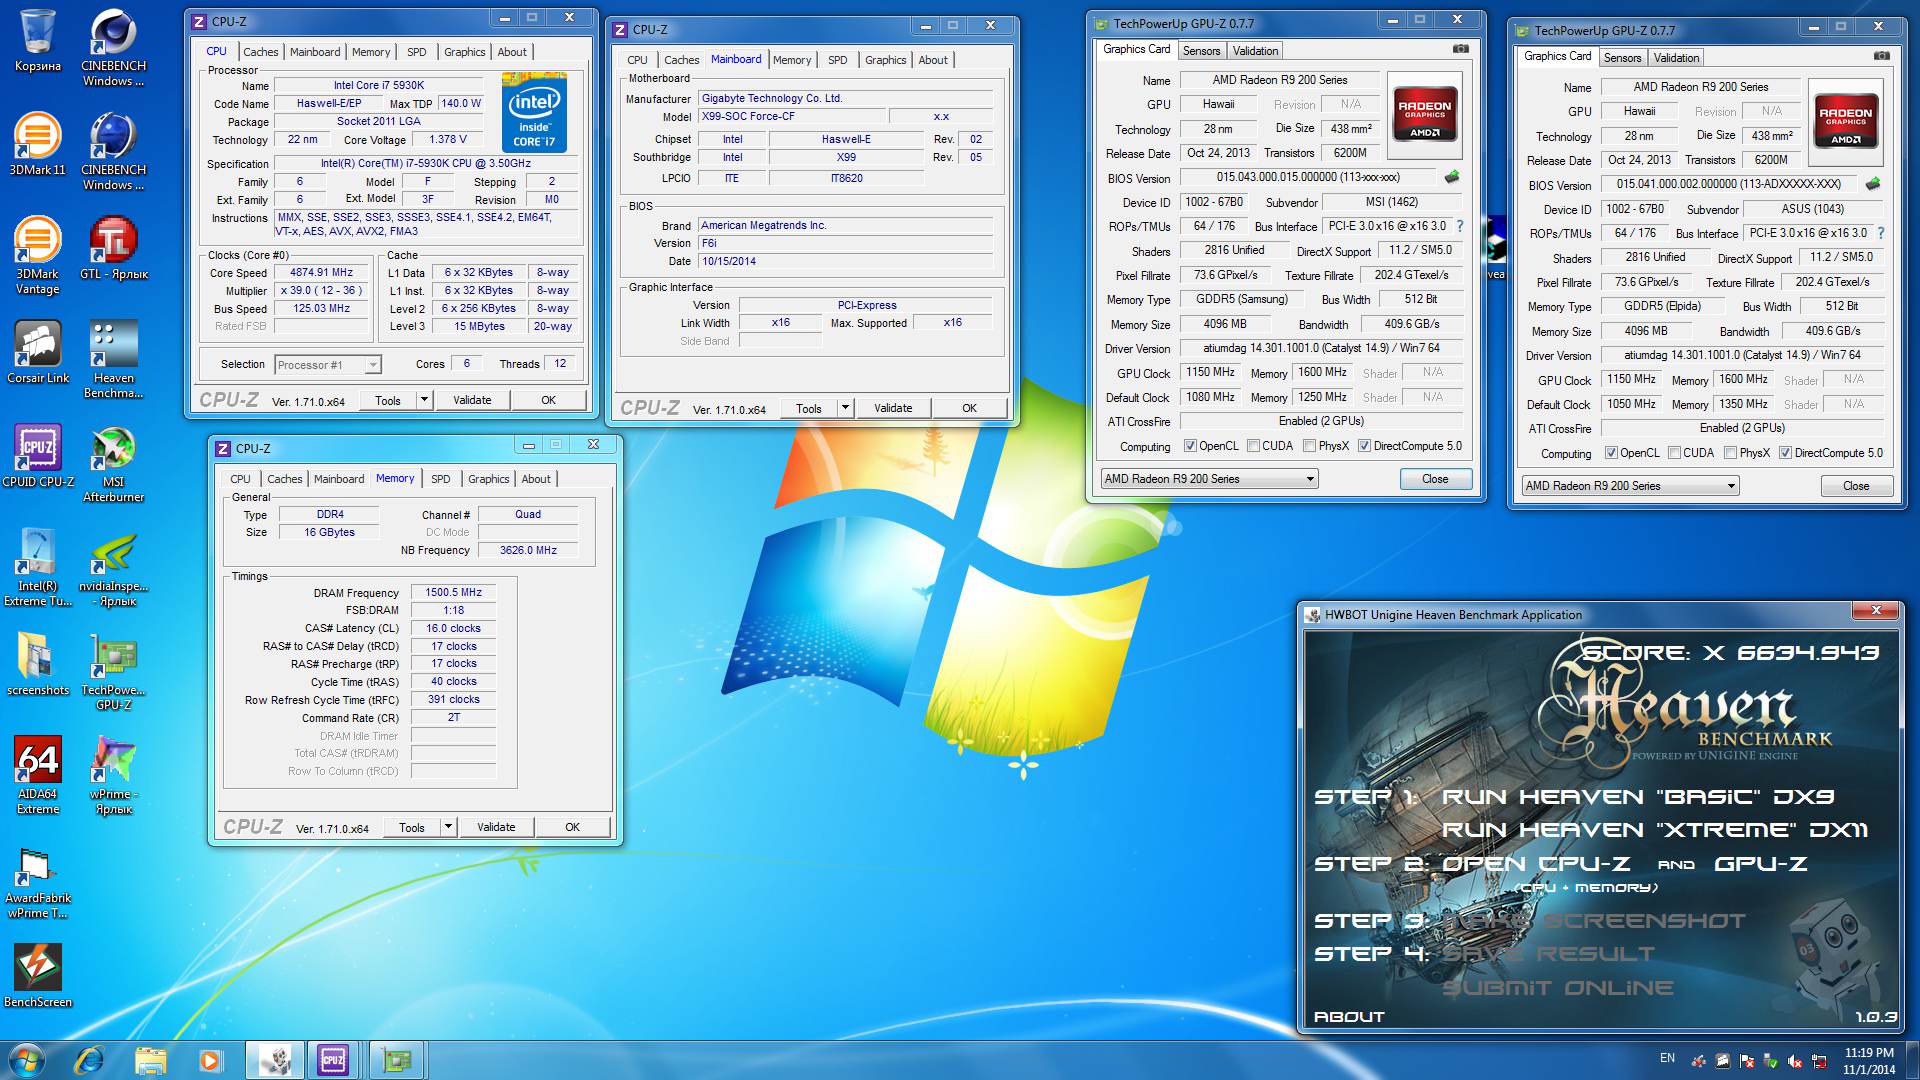Viewport: 1920px width, 1080px height.
Task: Open Processor #1 selection dropdown in CPU-Z
Action: tap(328, 365)
